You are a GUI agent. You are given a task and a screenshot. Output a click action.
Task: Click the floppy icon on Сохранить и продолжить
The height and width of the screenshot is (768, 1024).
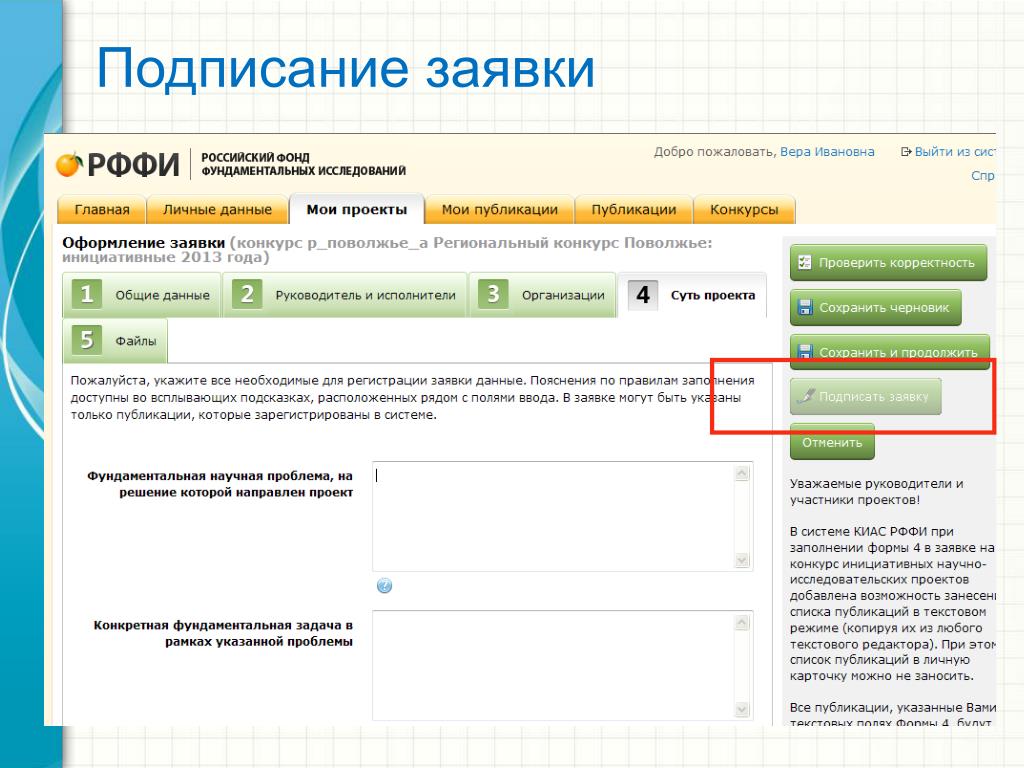click(x=806, y=352)
